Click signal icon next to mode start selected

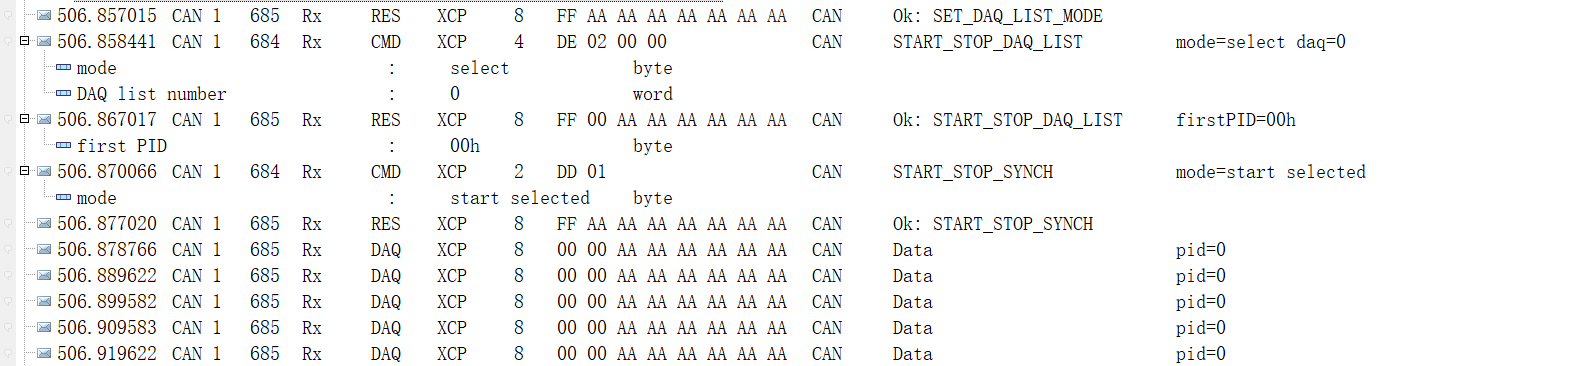(64, 198)
